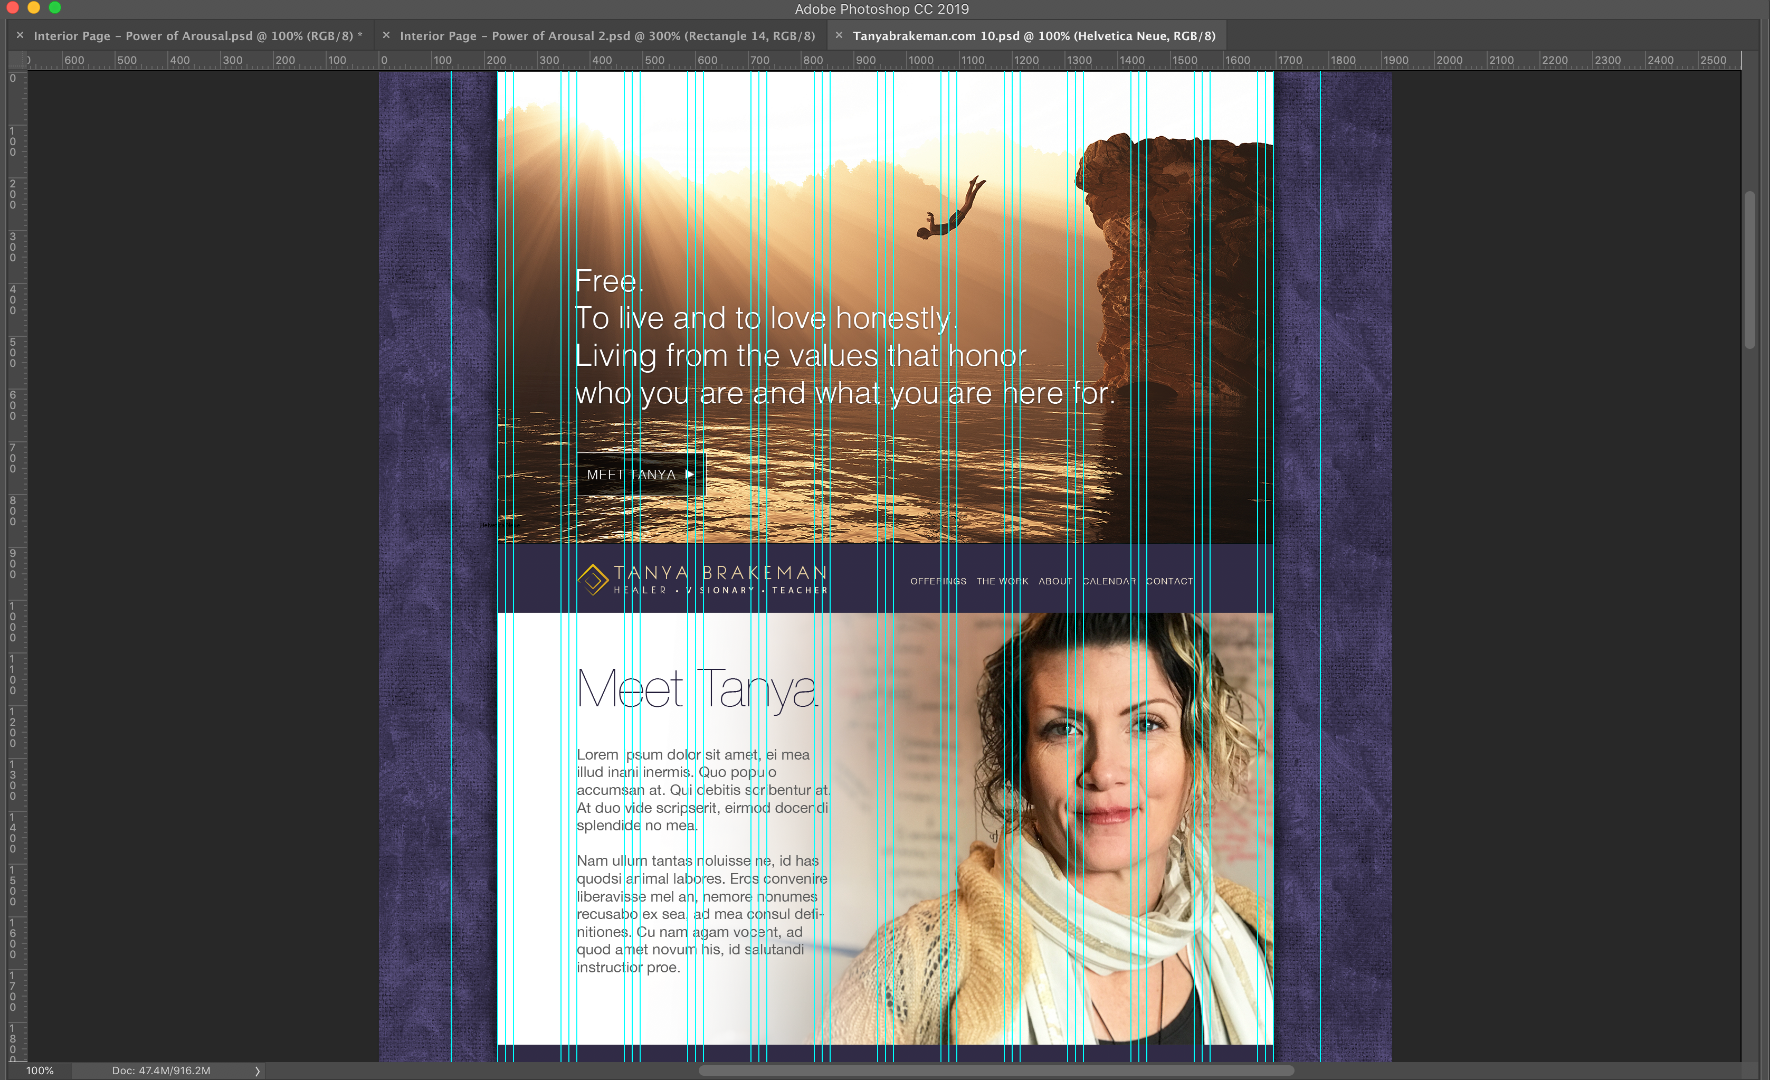Click the MEET TANYA button in the mockup
Screen dimensions: 1770x1080
pos(640,473)
